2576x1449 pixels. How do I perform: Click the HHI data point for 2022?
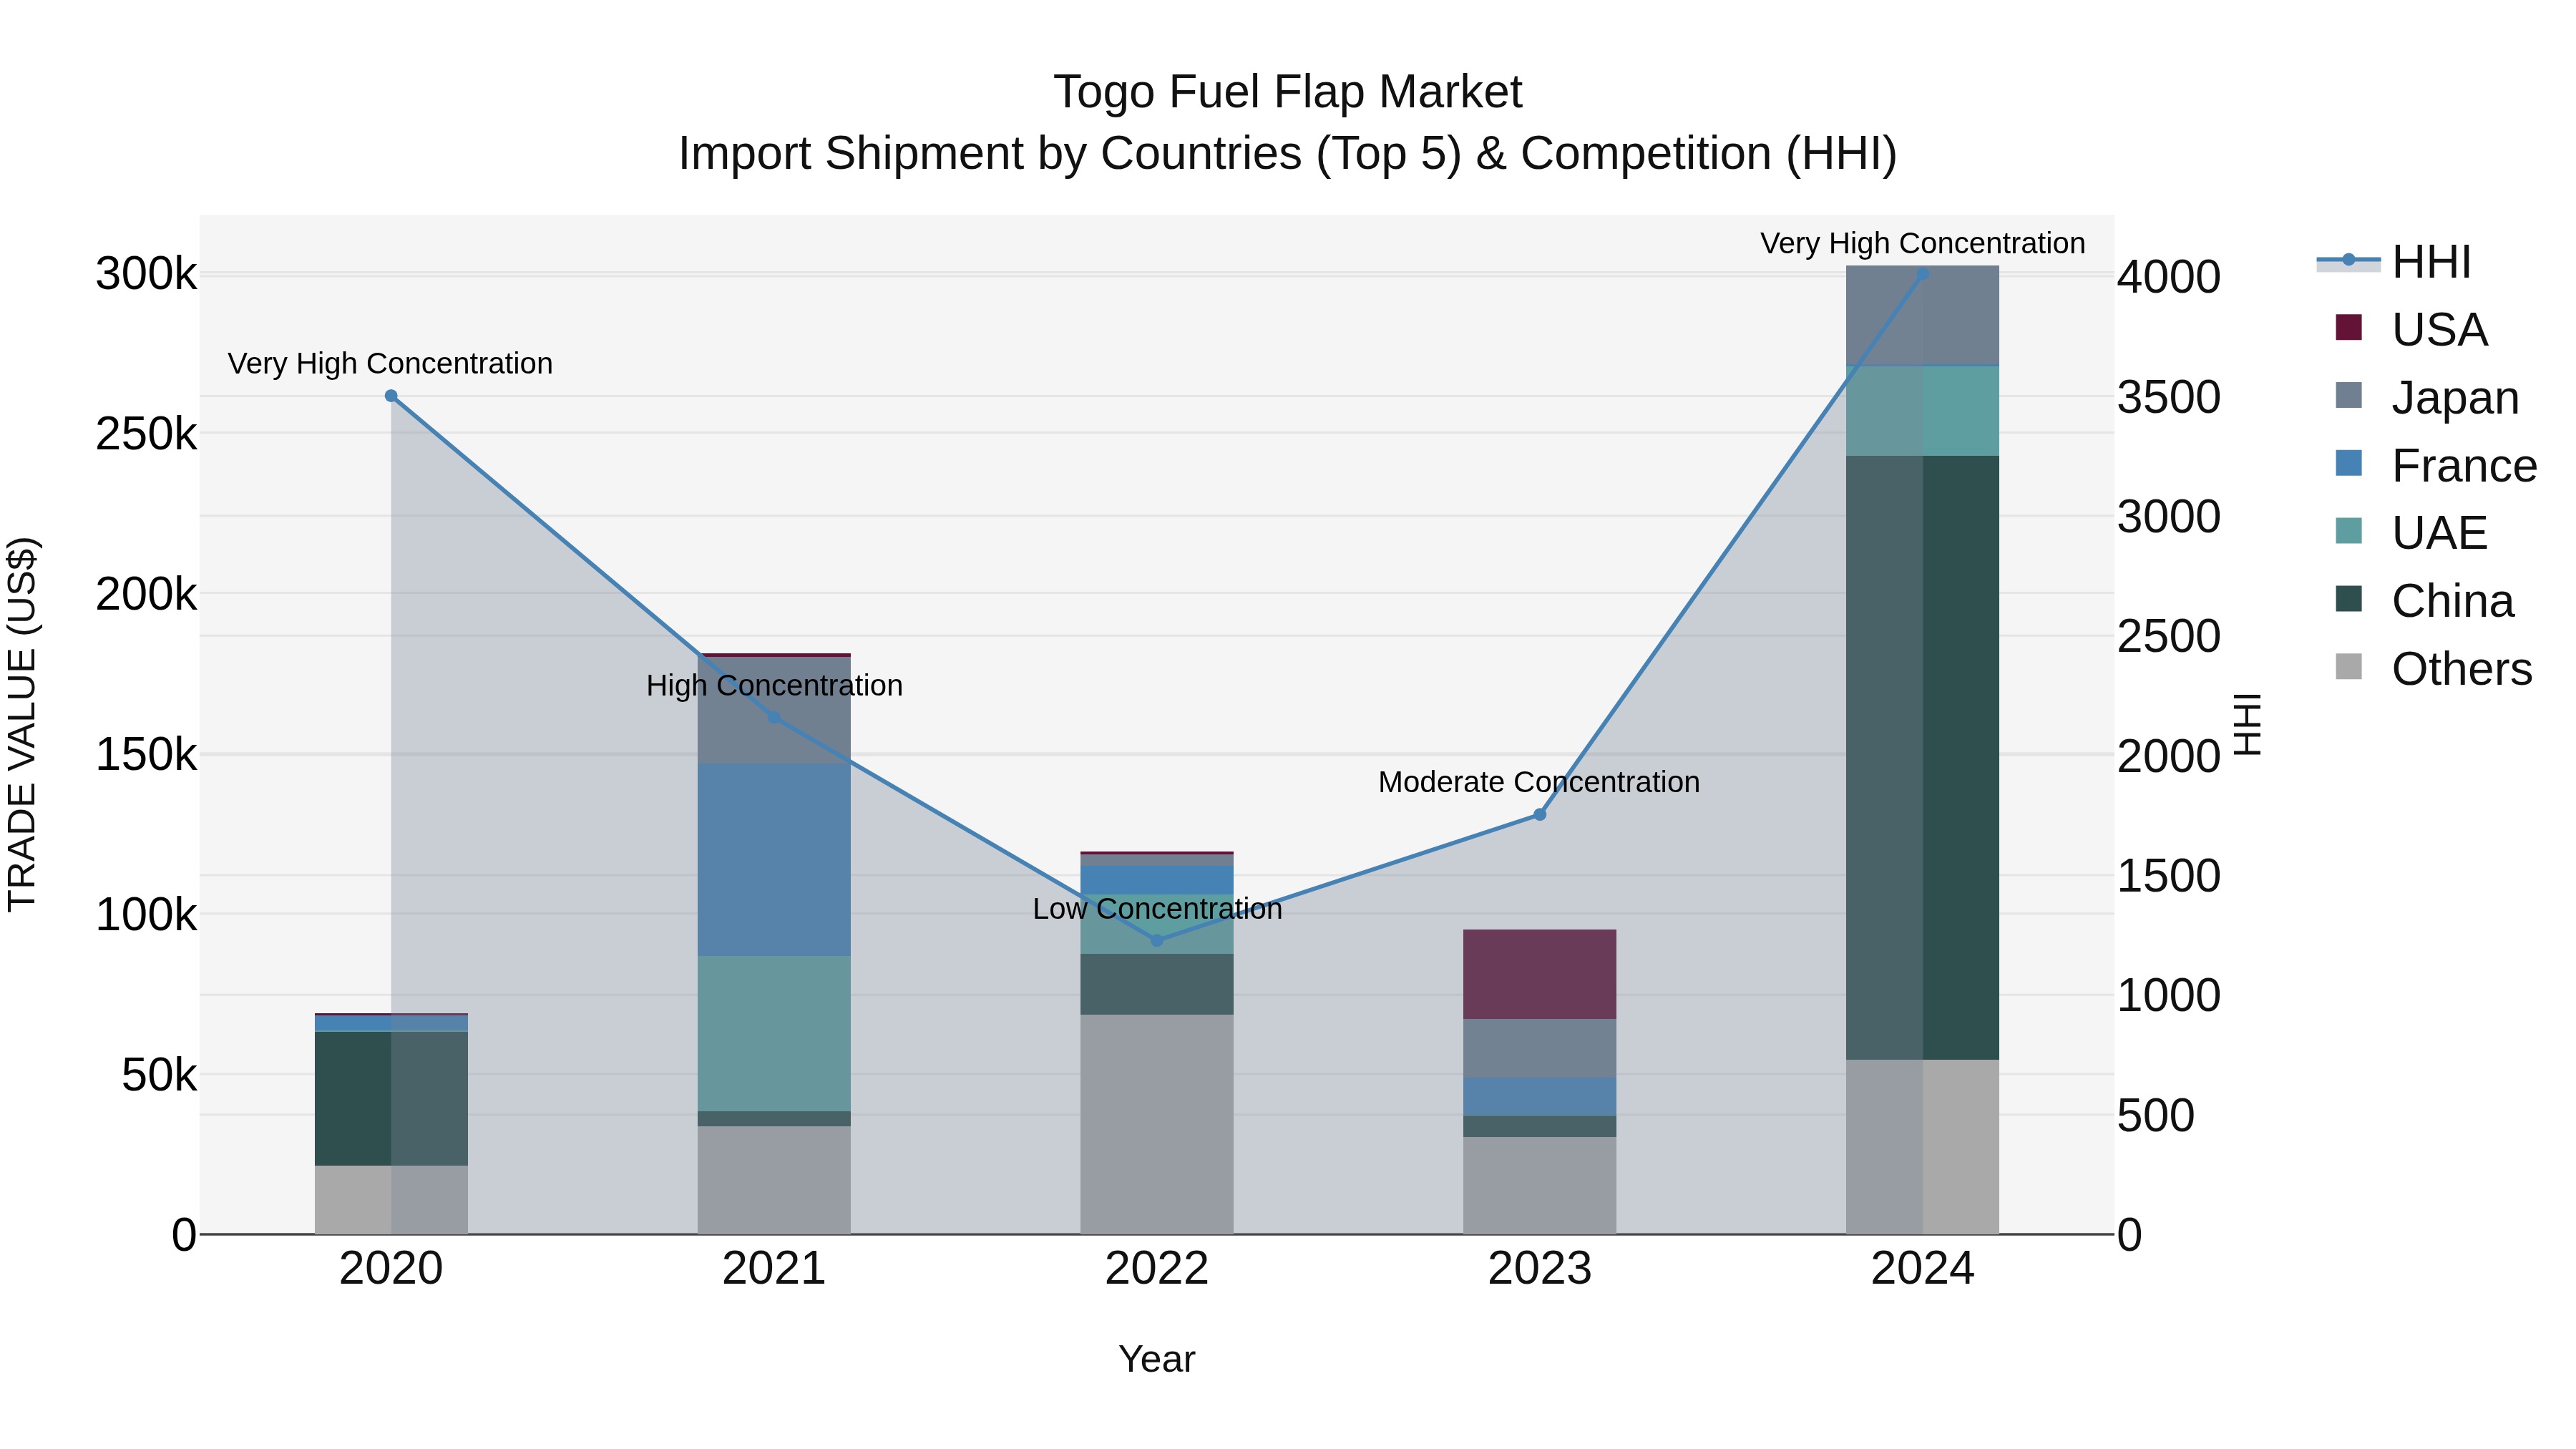tap(1157, 940)
